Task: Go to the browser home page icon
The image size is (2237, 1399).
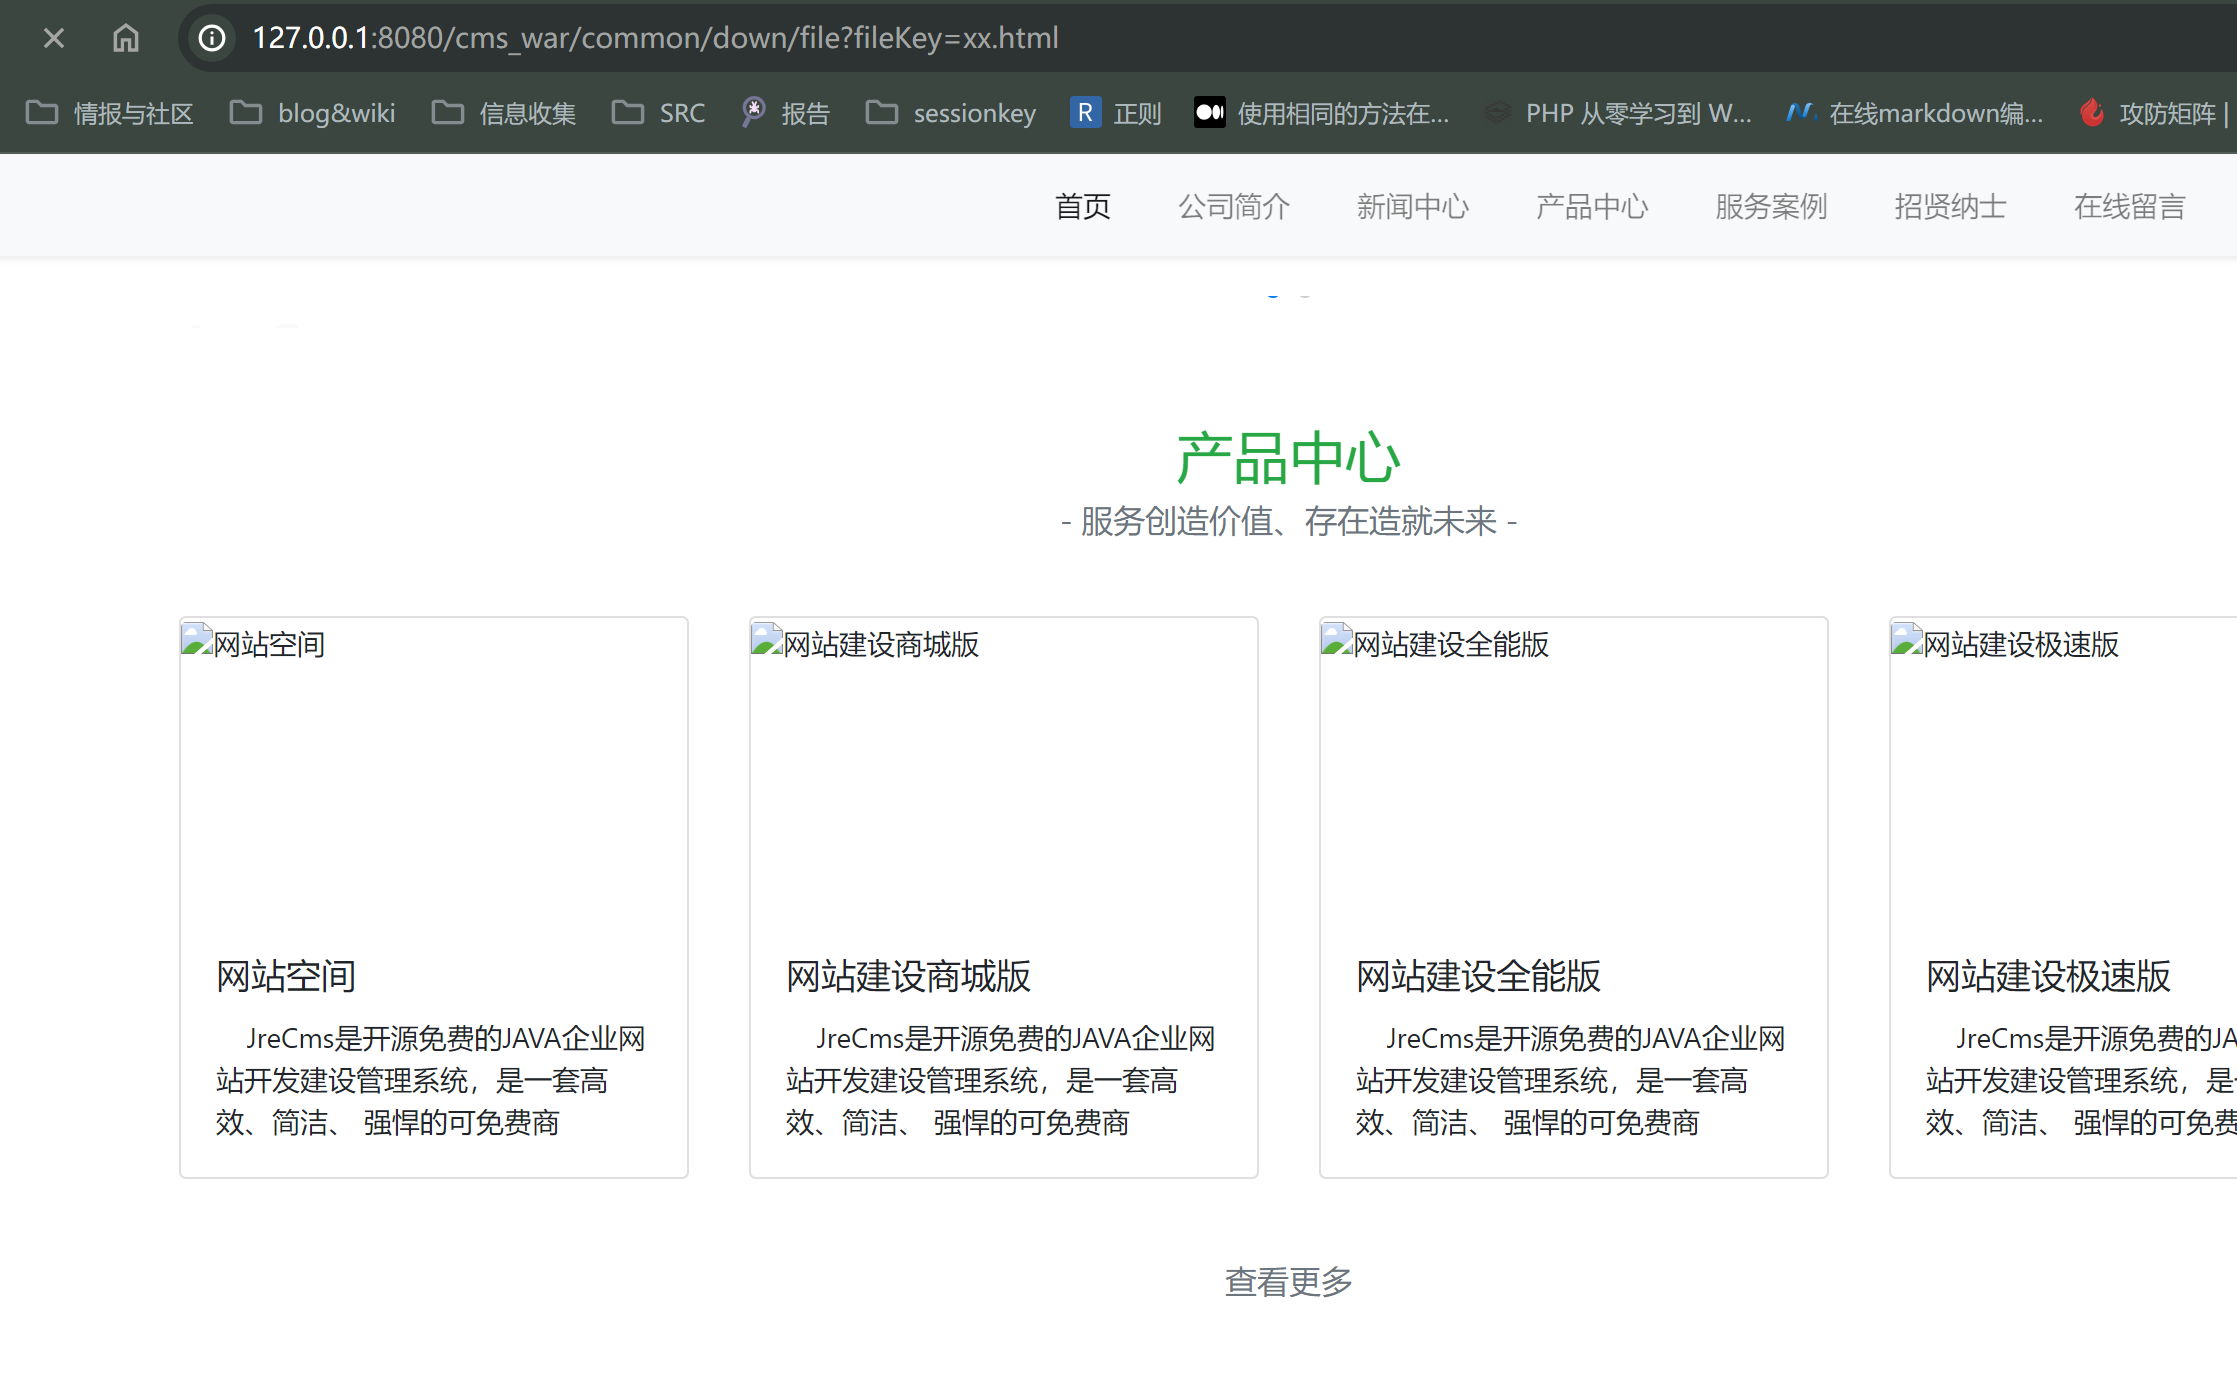Action: click(126, 38)
